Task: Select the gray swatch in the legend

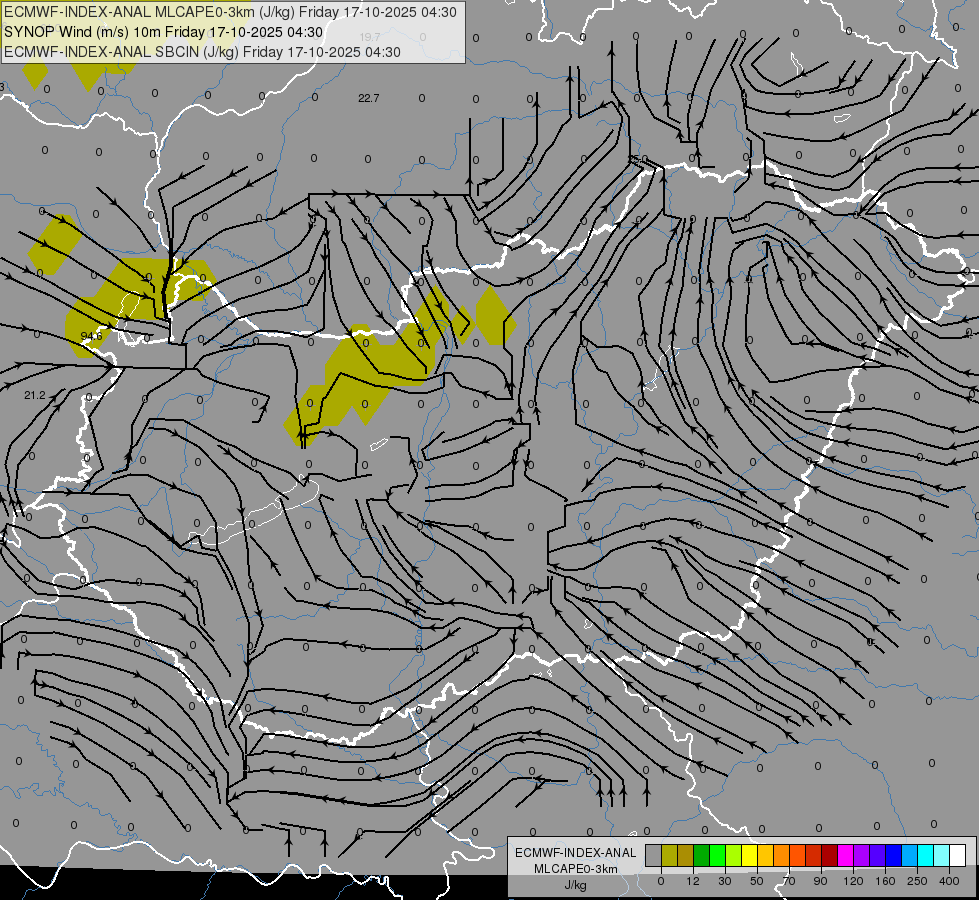Action: [654, 855]
